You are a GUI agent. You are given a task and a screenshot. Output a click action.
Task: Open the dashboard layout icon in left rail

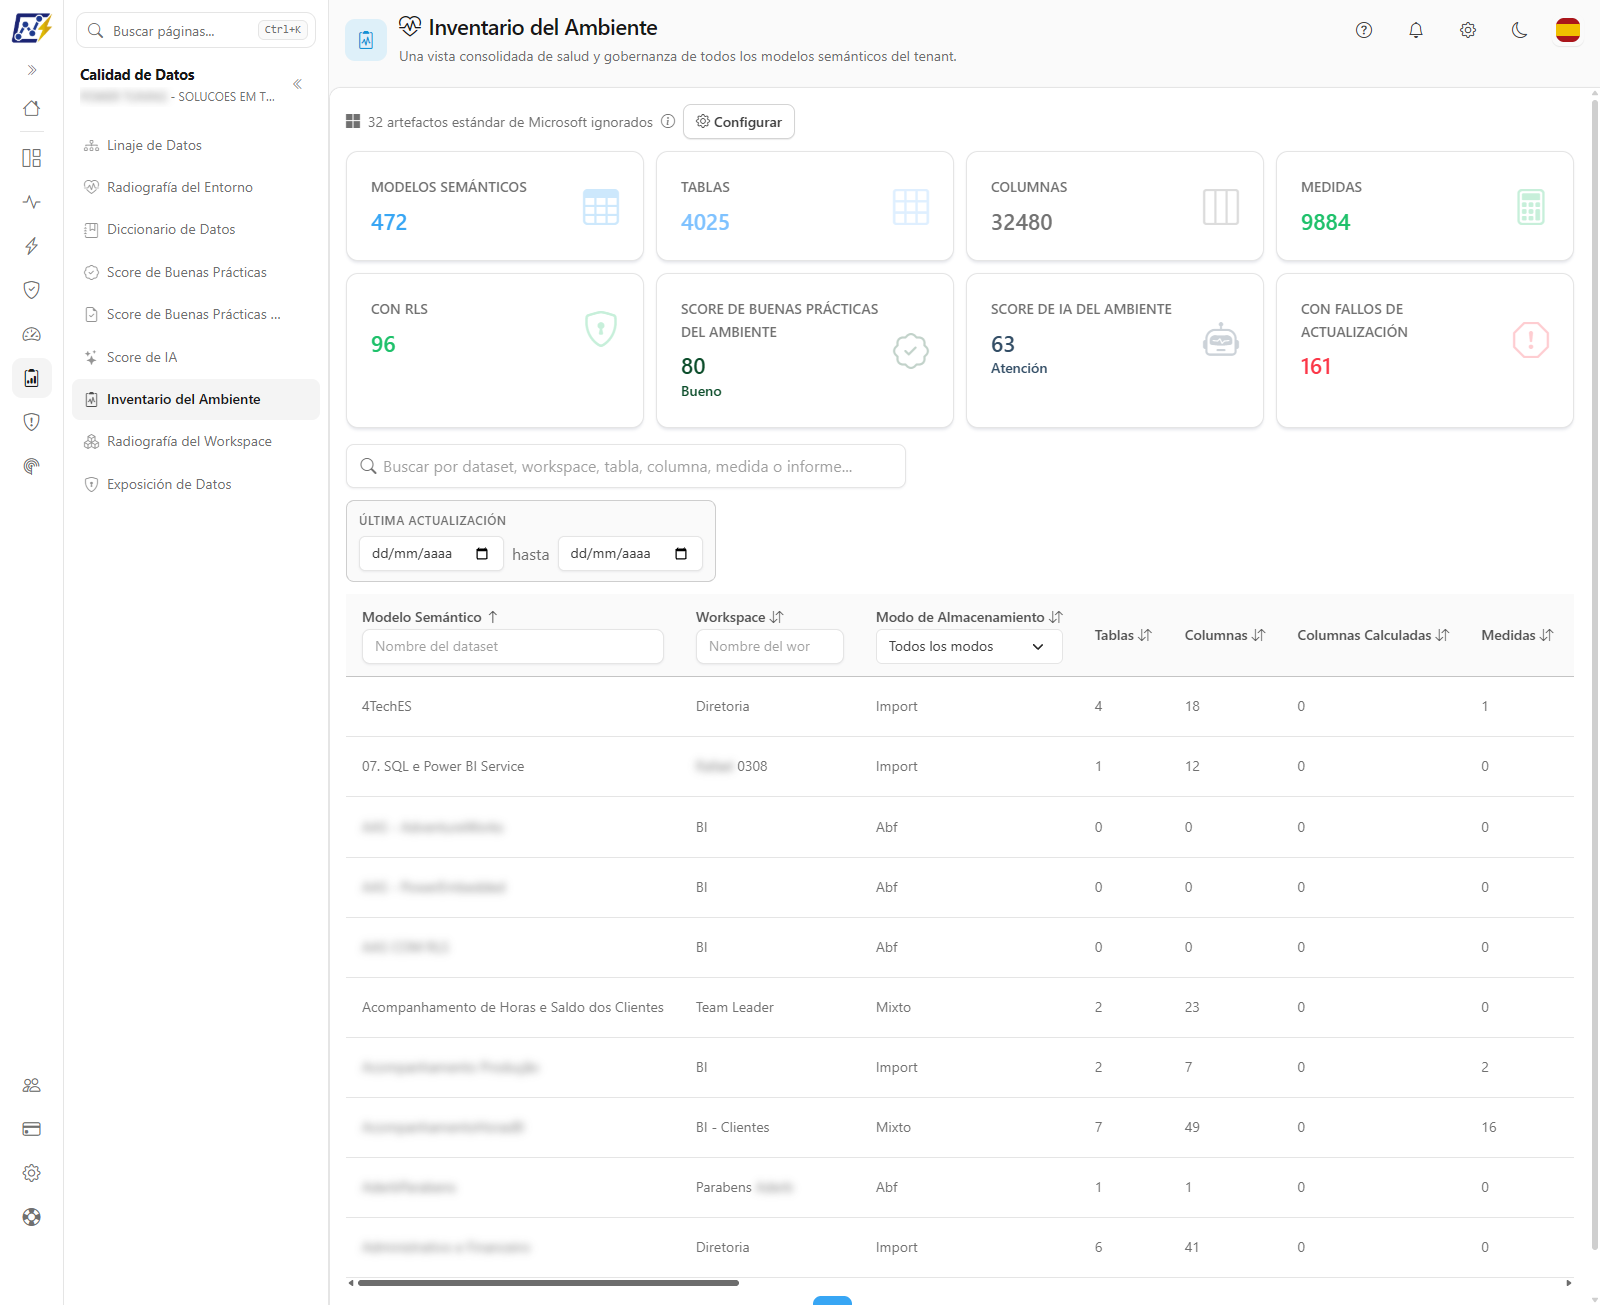tap(32, 158)
